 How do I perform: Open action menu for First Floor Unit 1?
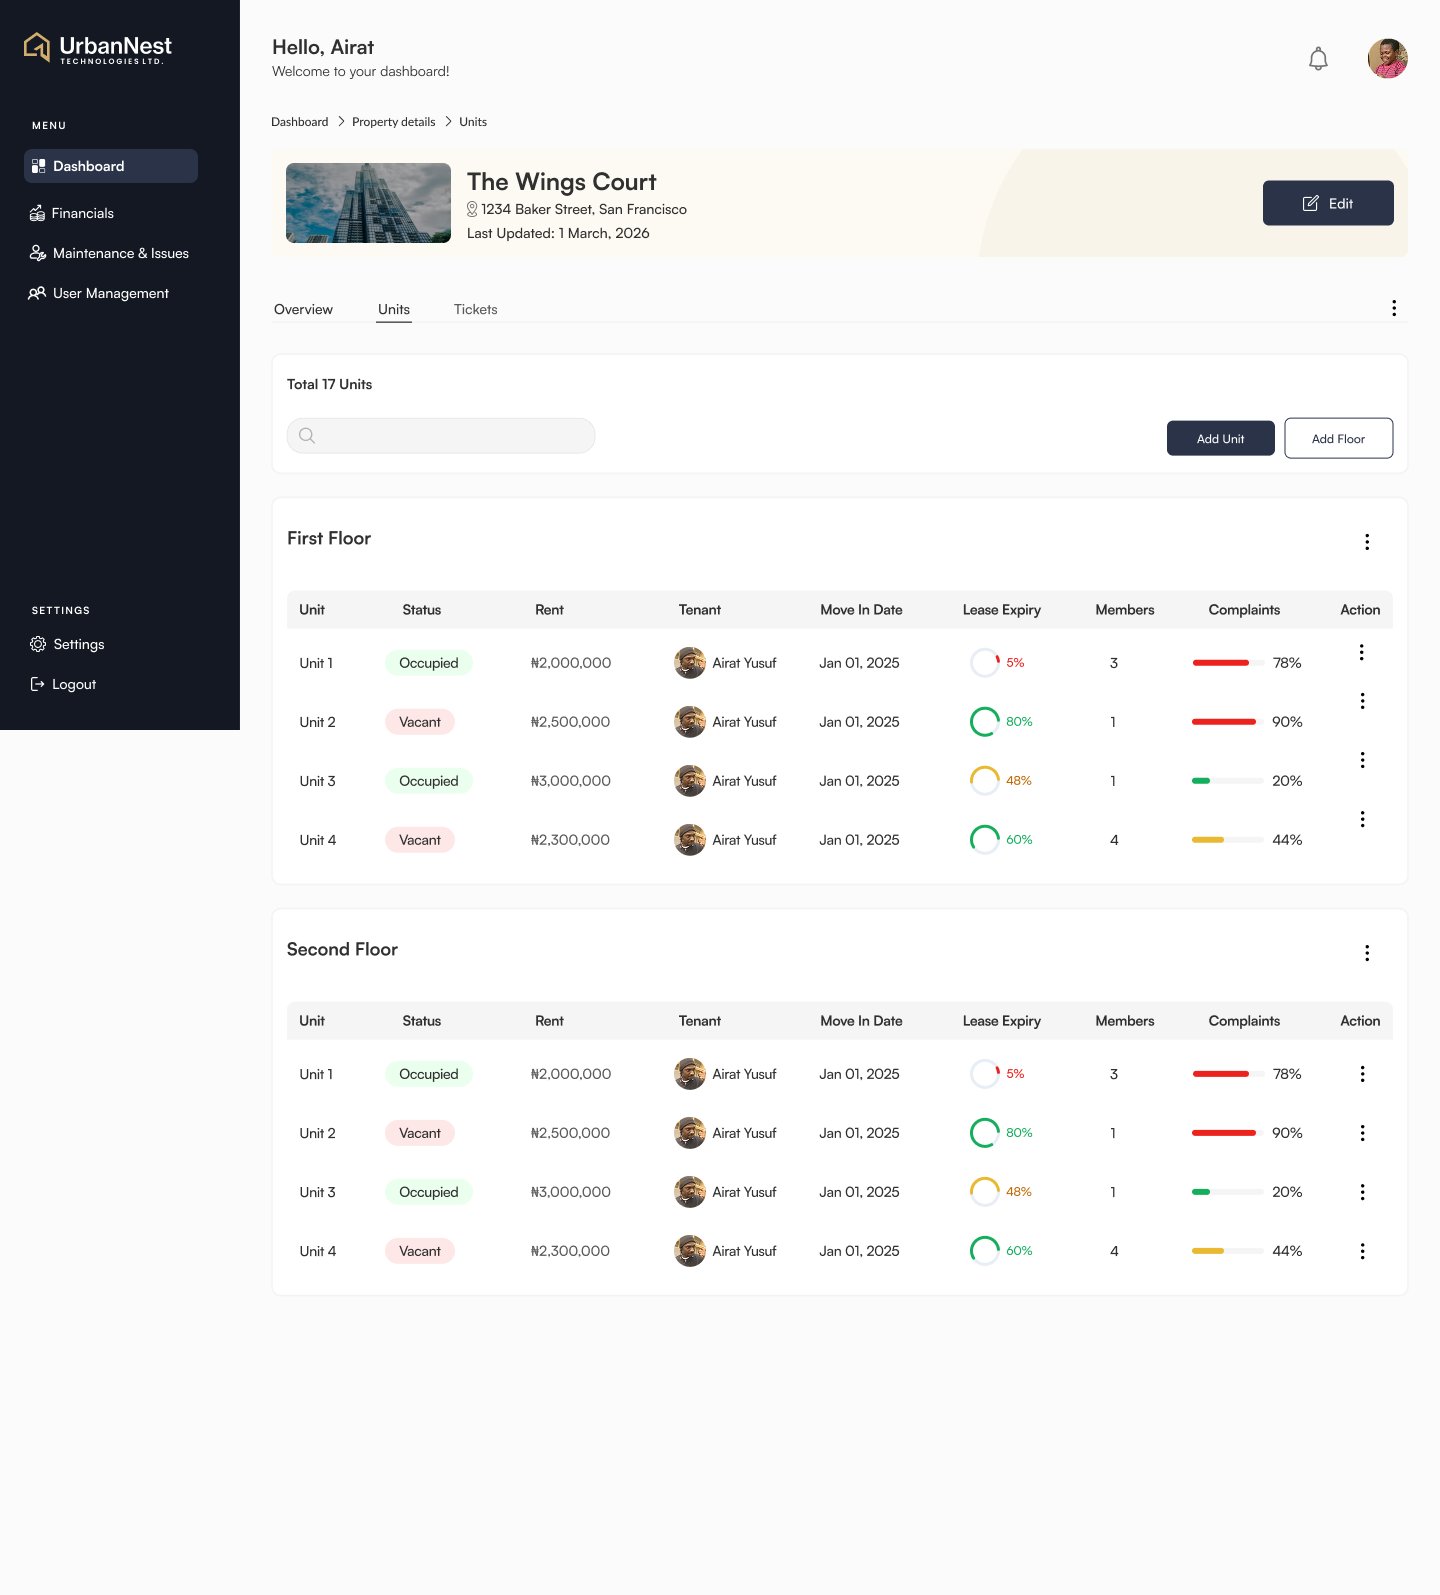1361,652
